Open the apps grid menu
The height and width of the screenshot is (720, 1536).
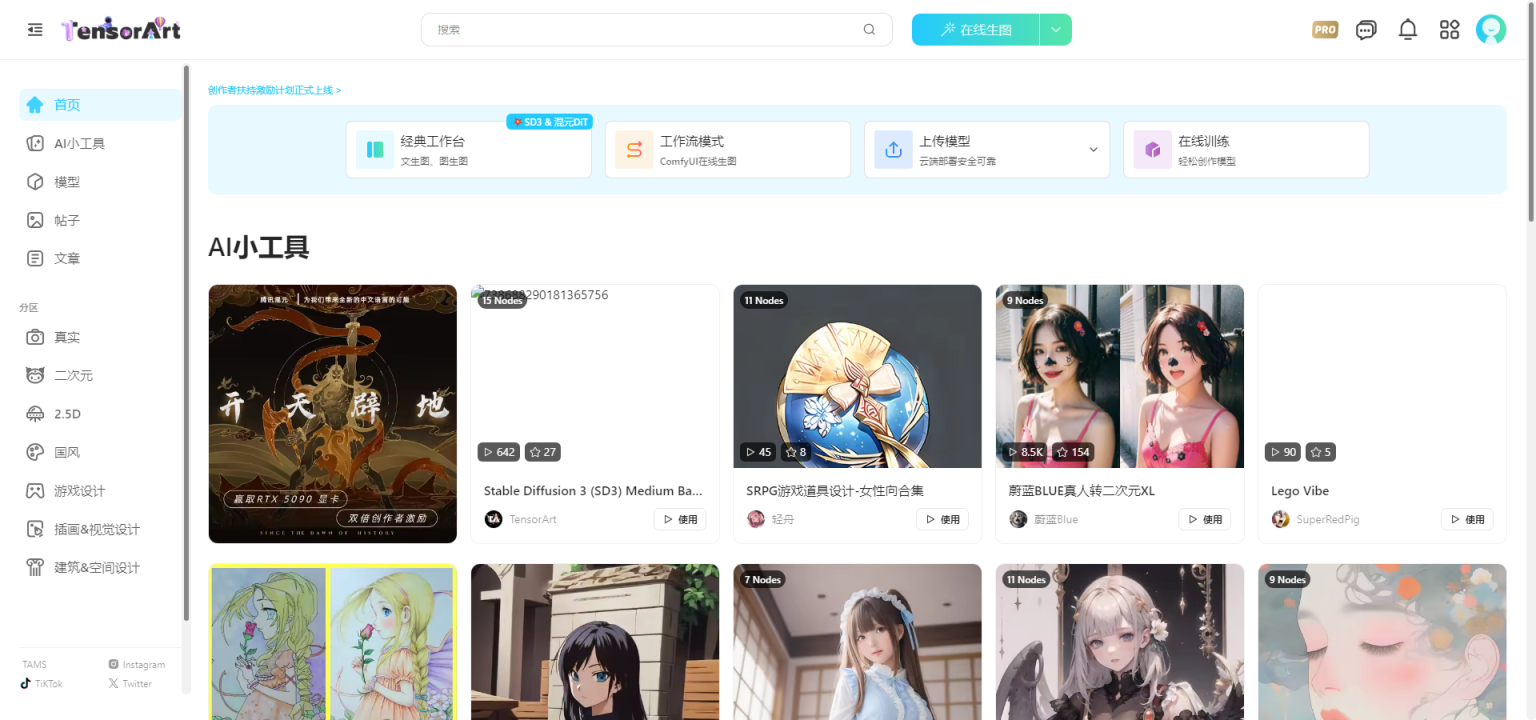tap(1448, 29)
